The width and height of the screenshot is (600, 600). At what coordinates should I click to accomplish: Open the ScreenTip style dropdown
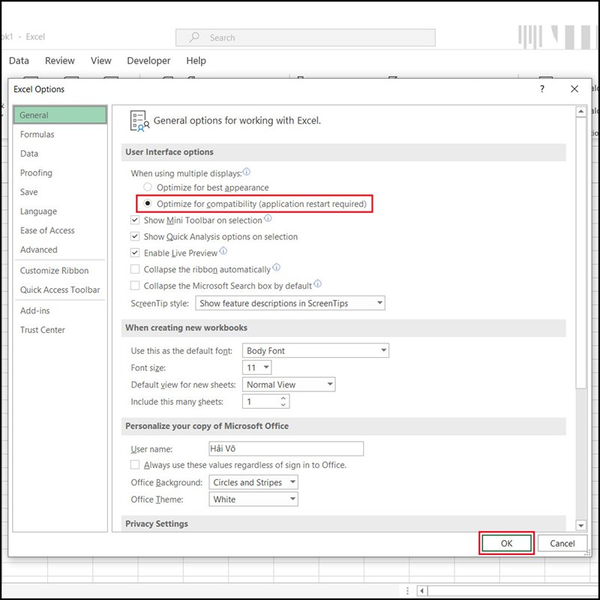pos(289,303)
